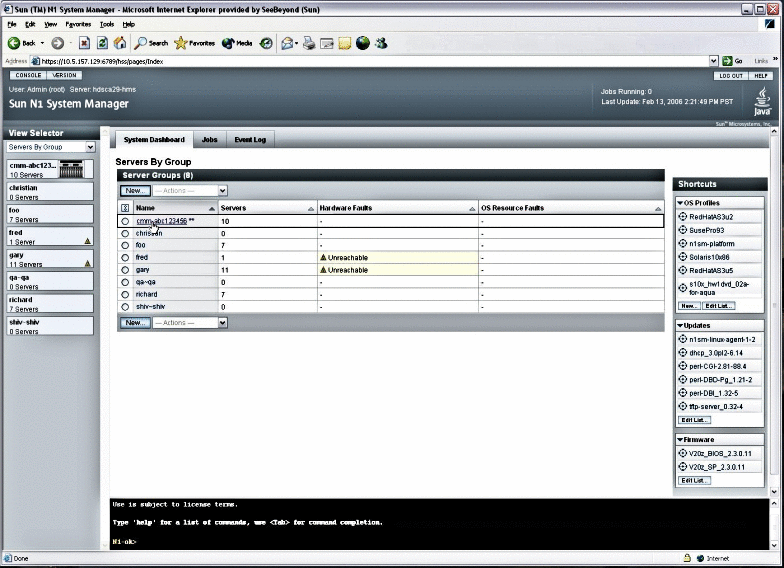Viewport: 784px width, 568px height.
Task: Select radio button for foo group
Action: (125, 246)
